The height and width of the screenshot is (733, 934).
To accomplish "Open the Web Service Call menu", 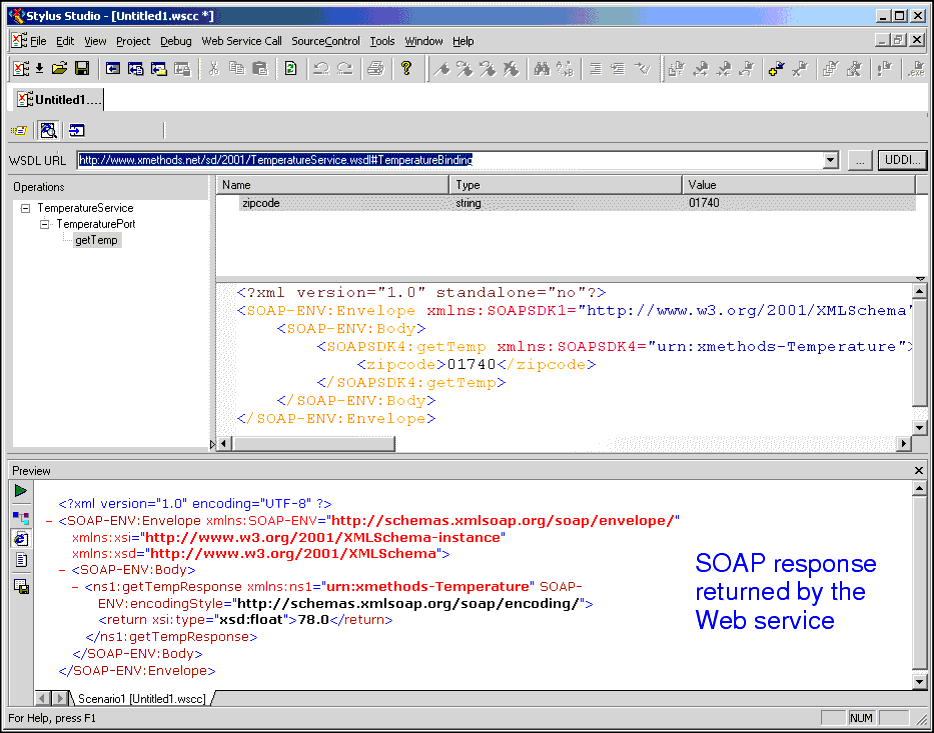I will [x=241, y=41].
